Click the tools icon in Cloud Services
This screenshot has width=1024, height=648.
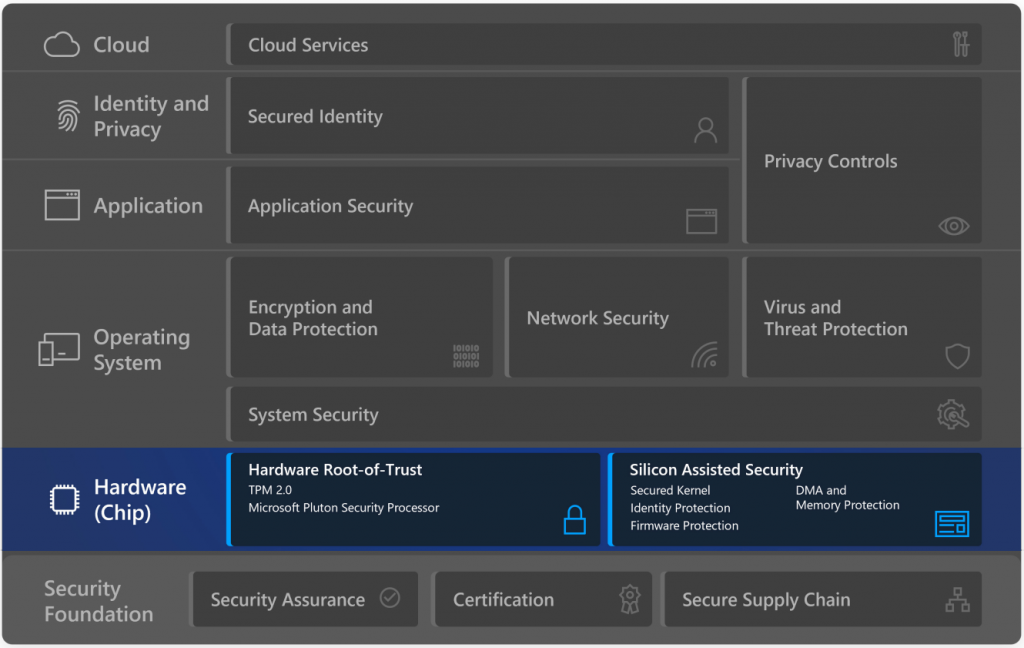point(959,44)
